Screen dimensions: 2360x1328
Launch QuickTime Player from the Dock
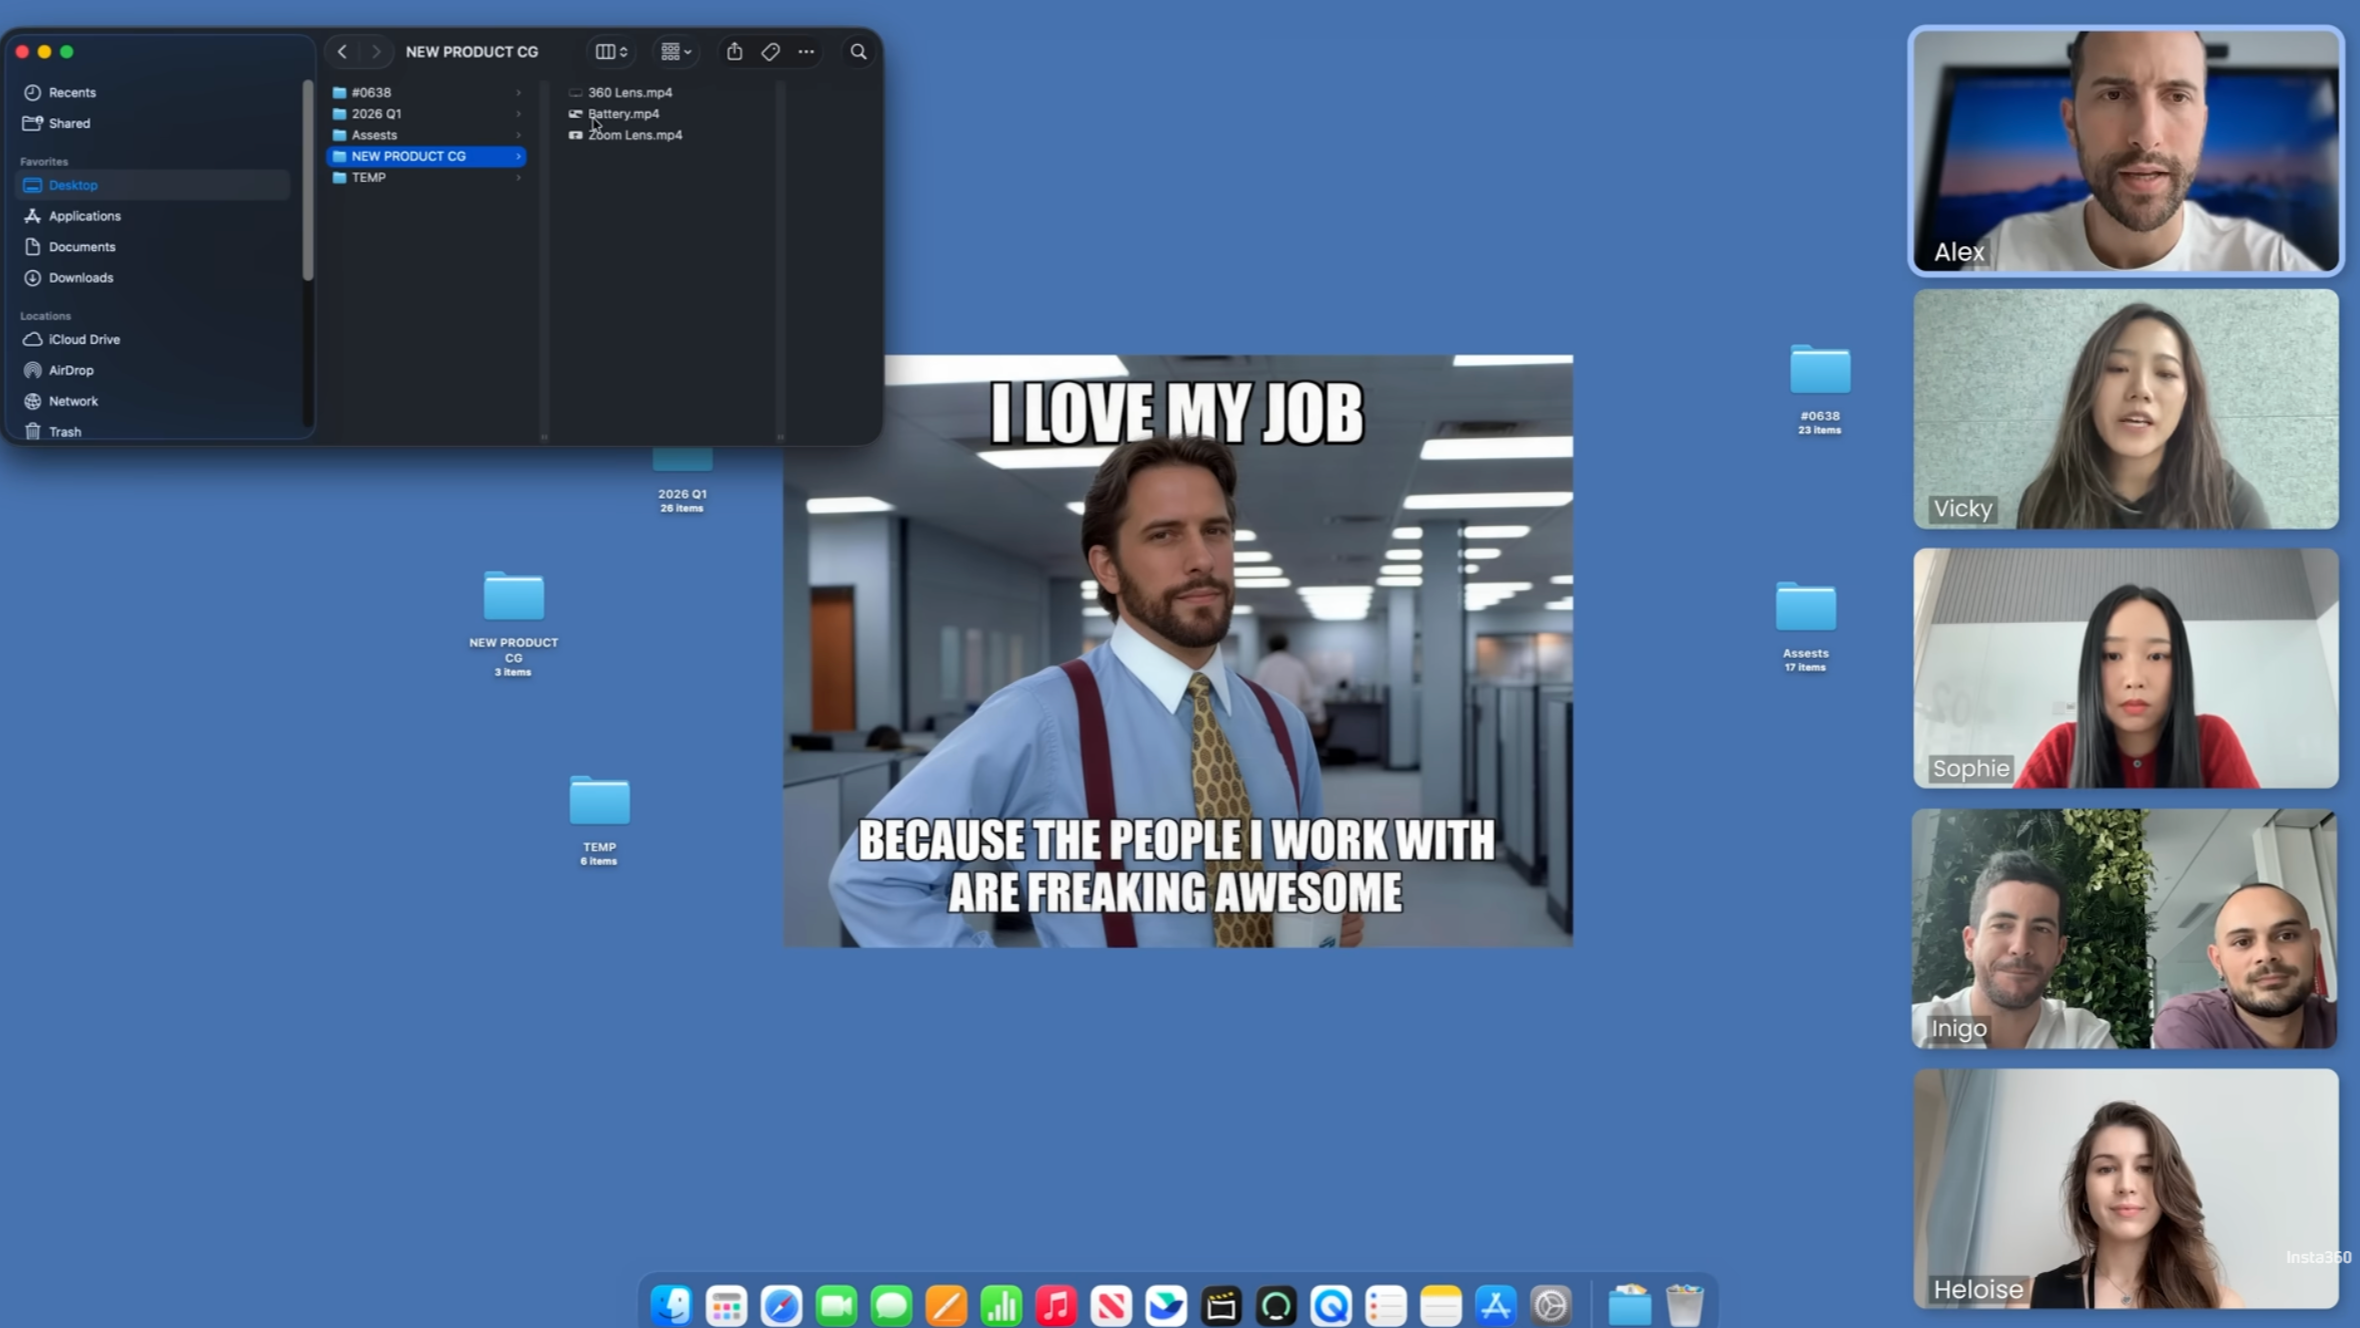click(x=1331, y=1306)
